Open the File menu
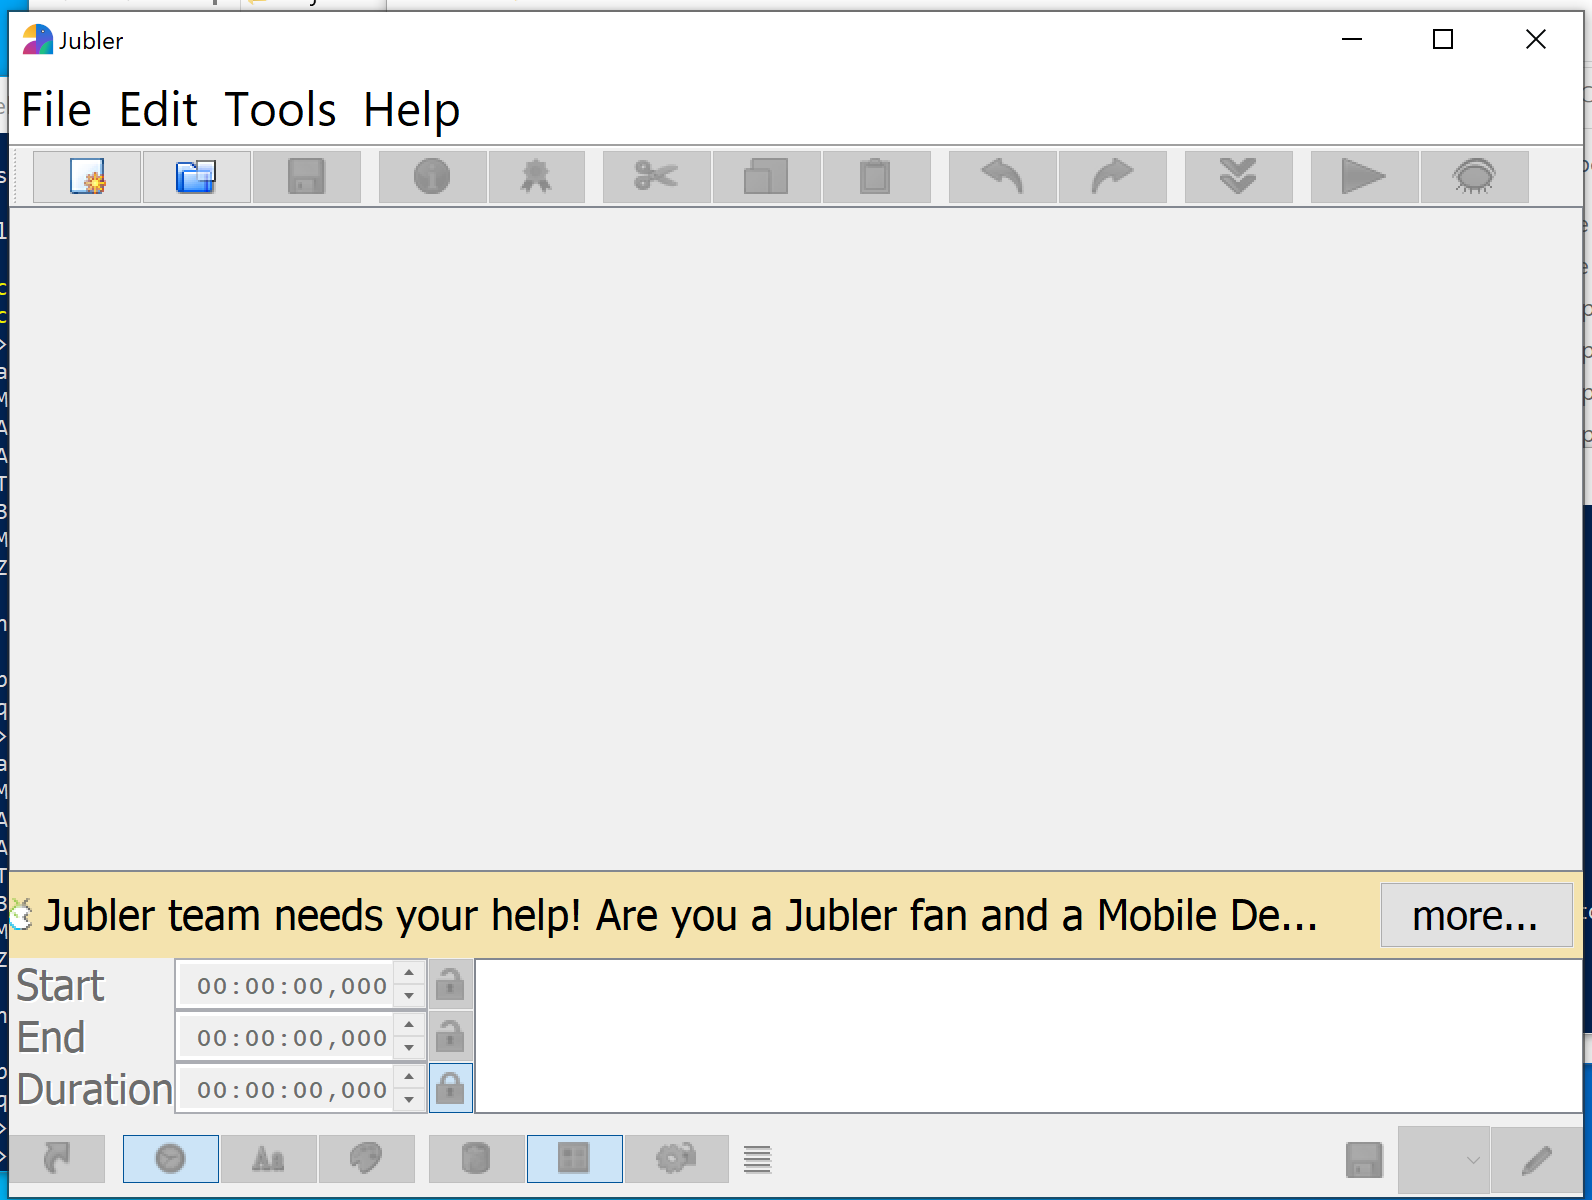The height and width of the screenshot is (1200, 1592). point(56,109)
